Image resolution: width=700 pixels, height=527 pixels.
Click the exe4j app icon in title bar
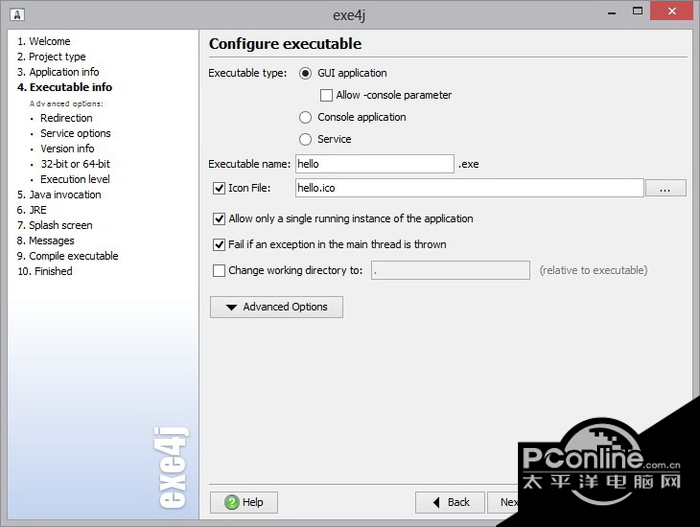point(17,15)
